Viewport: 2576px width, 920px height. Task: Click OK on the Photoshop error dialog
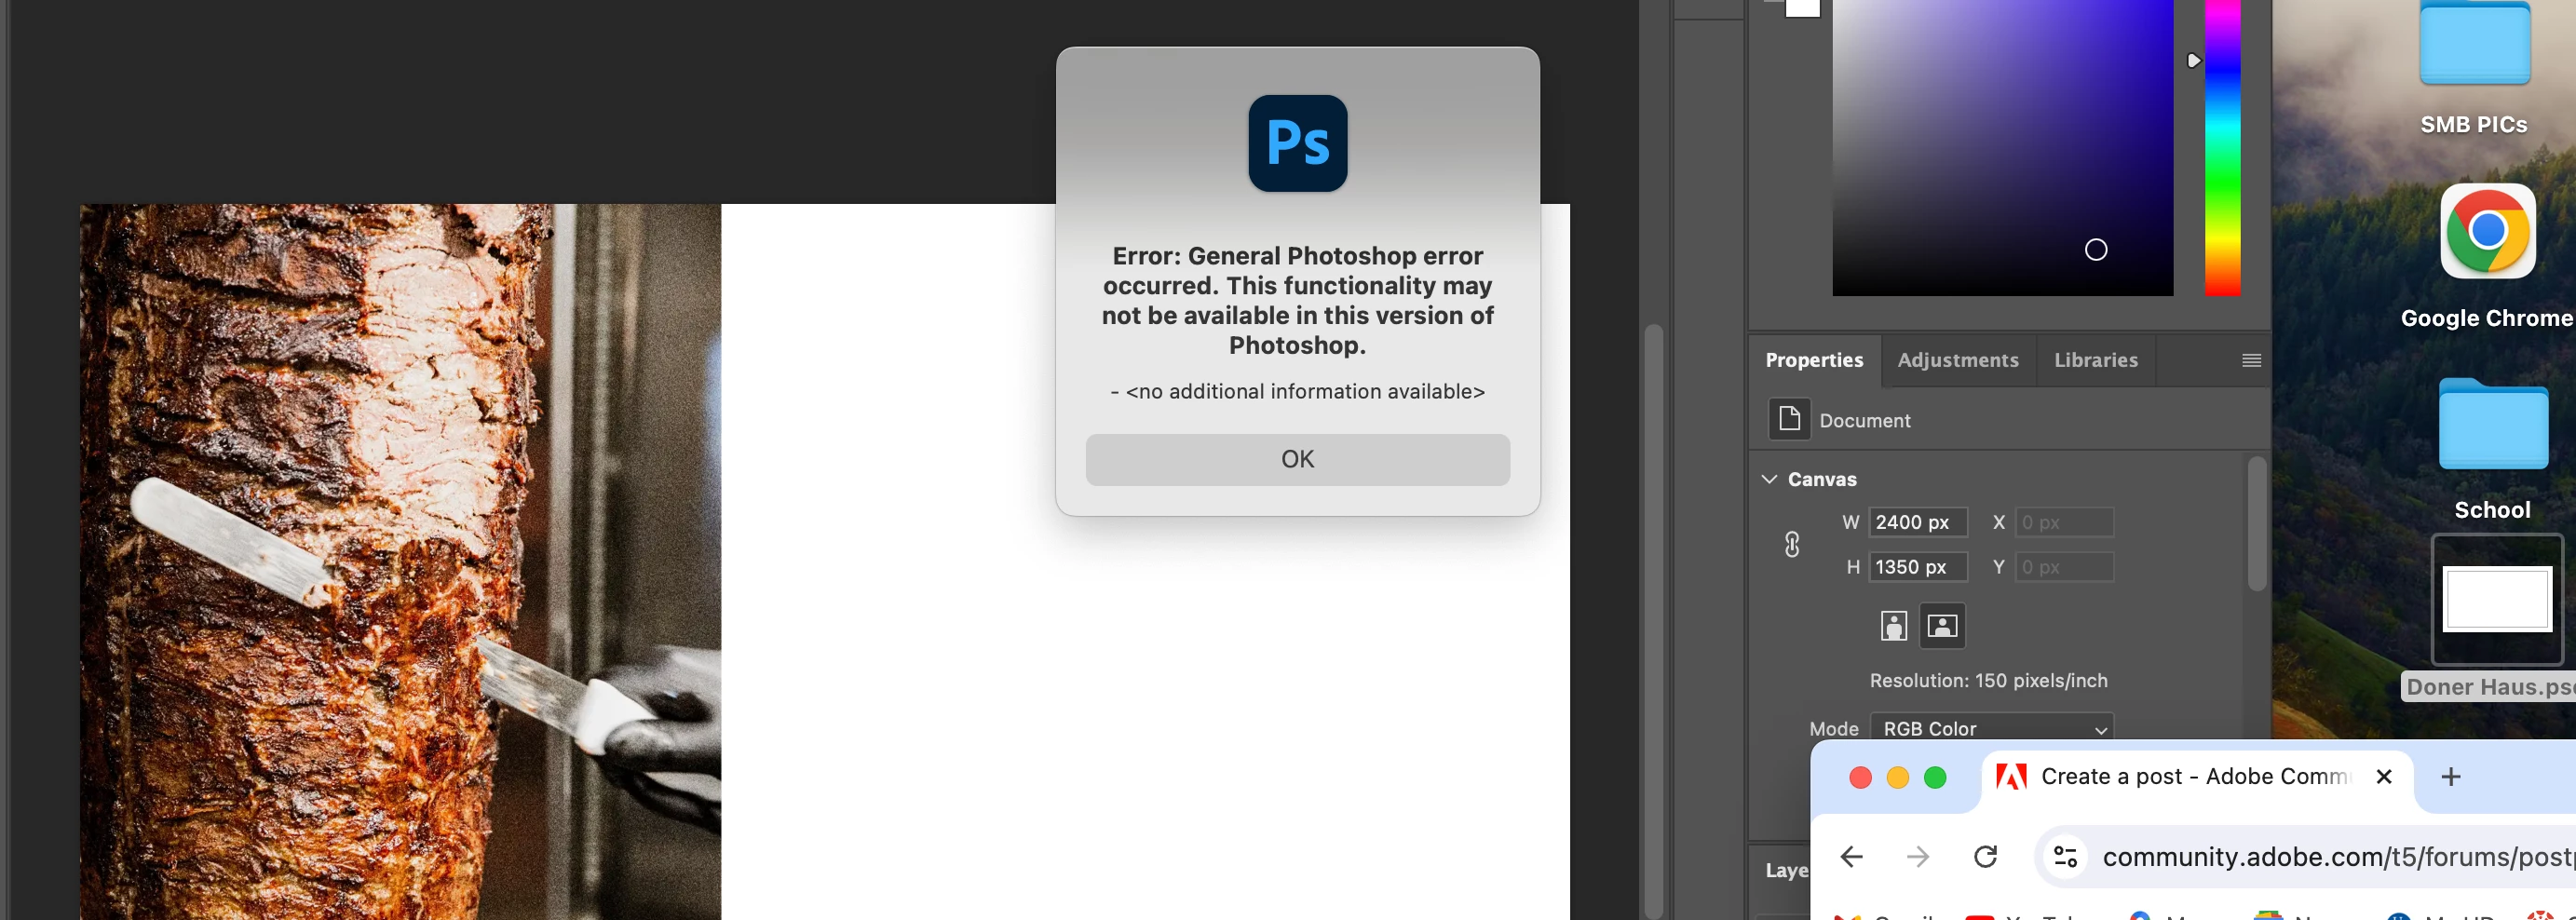click(x=1297, y=459)
